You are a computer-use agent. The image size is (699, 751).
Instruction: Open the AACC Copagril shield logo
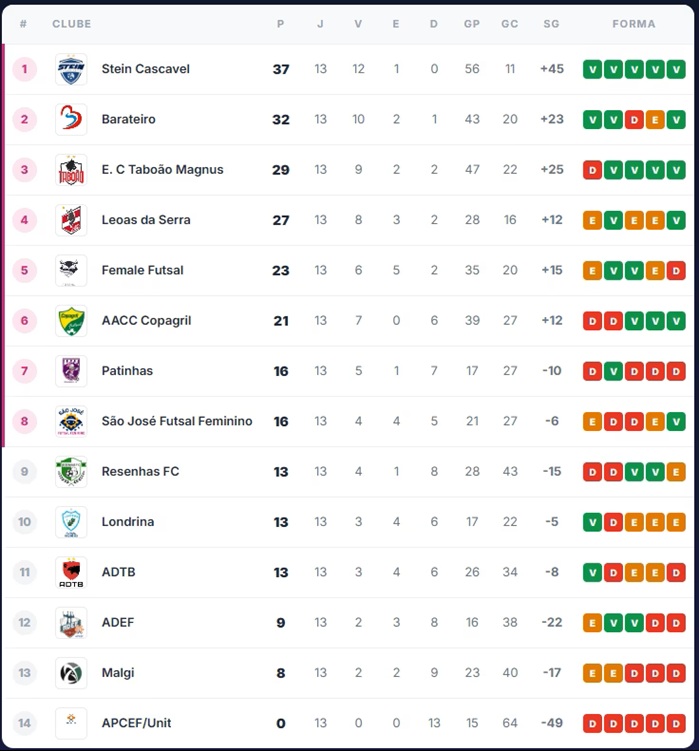(x=71, y=321)
